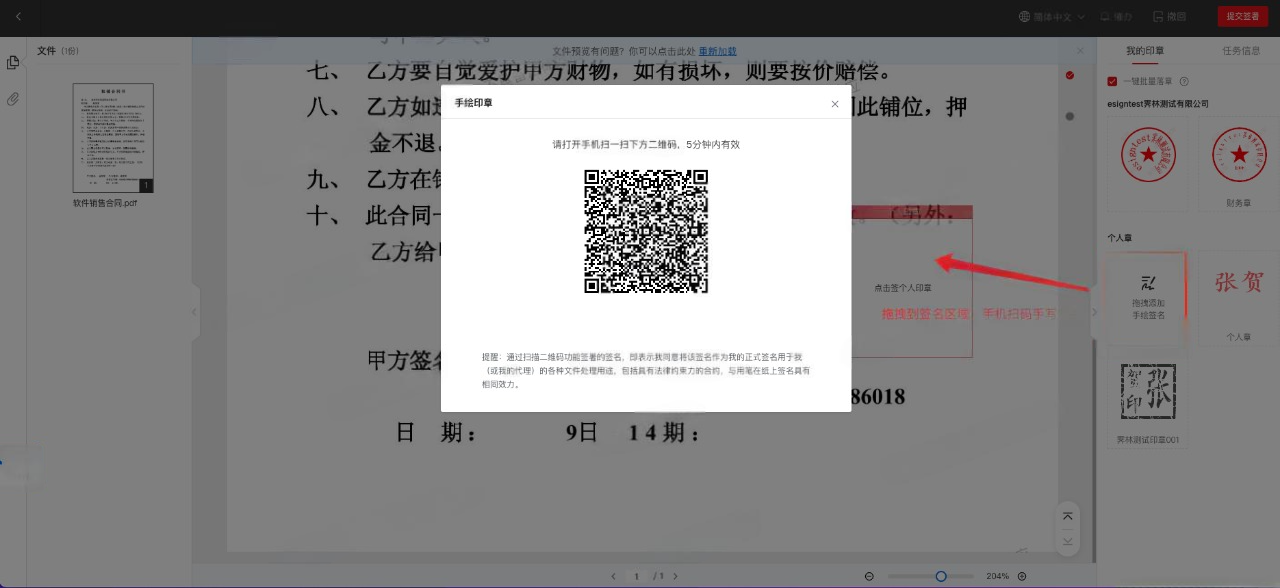Go to previous page arrow
The image size is (1280, 588).
tap(614, 576)
